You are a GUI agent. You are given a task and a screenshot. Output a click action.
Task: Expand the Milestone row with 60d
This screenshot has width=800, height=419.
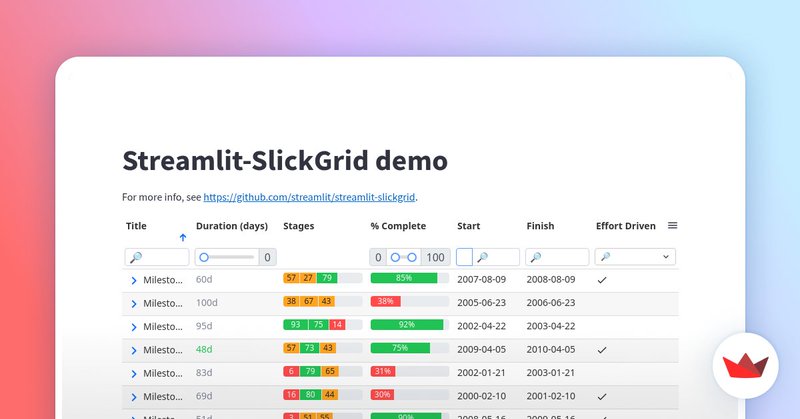point(134,280)
